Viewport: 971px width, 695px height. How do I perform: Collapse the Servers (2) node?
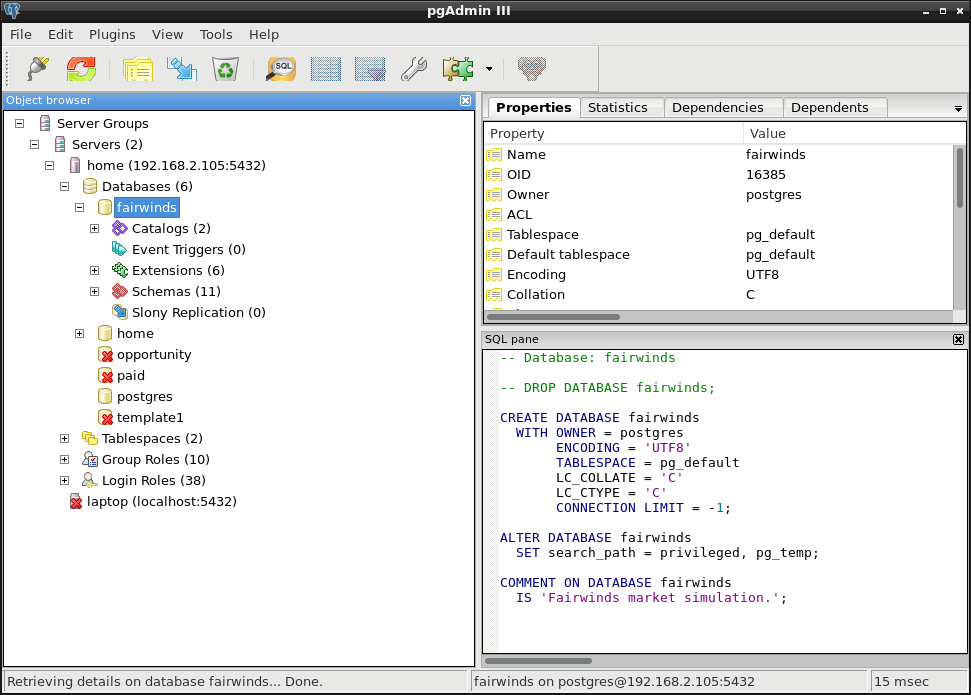click(x=35, y=145)
